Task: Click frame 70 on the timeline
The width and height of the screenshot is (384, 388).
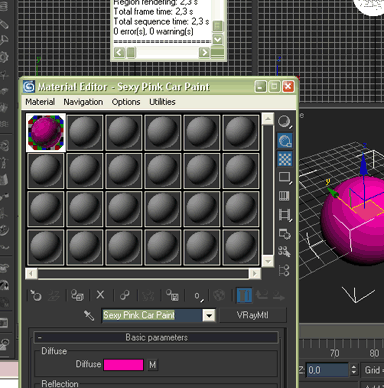Action: [x=334, y=353]
